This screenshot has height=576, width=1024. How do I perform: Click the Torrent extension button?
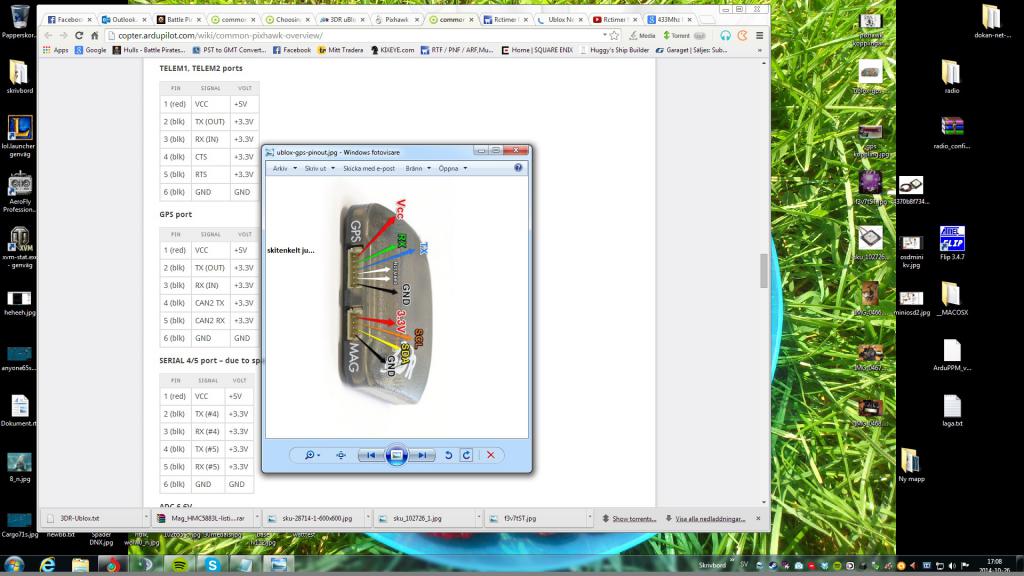point(684,35)
